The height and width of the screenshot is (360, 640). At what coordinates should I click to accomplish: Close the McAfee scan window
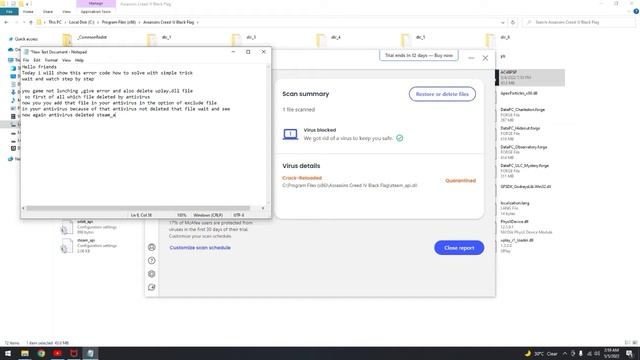click(x=485, y=58)
